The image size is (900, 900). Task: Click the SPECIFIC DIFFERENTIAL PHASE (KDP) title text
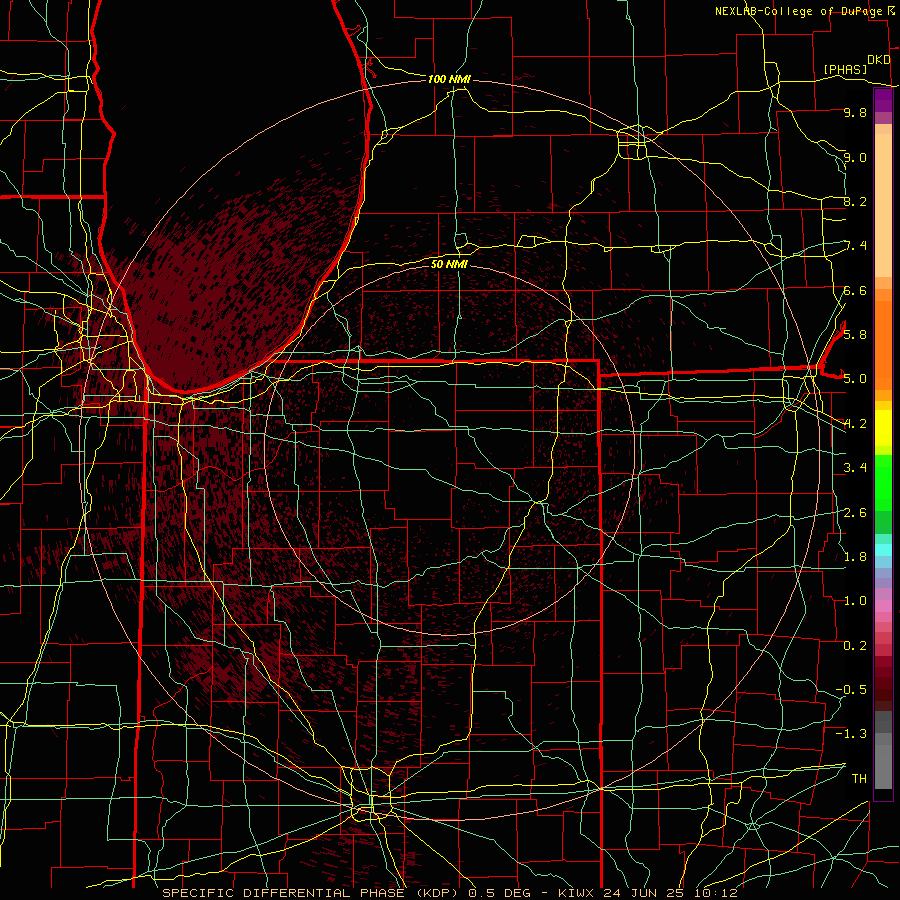click(311, 893)
